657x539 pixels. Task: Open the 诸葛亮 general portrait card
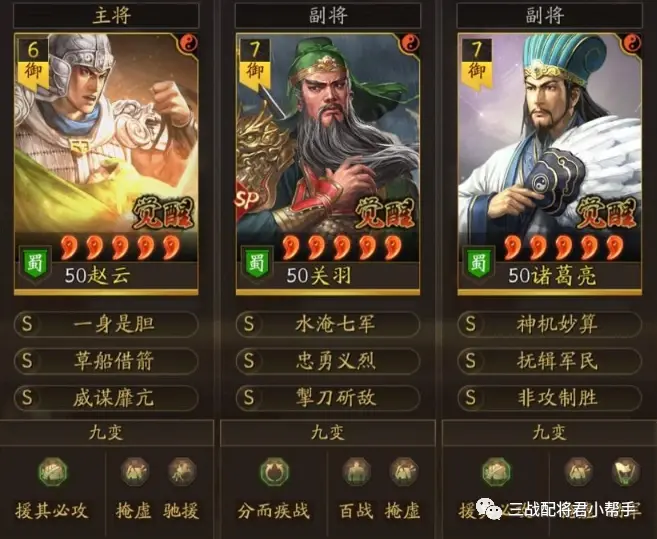click(549, 164)
